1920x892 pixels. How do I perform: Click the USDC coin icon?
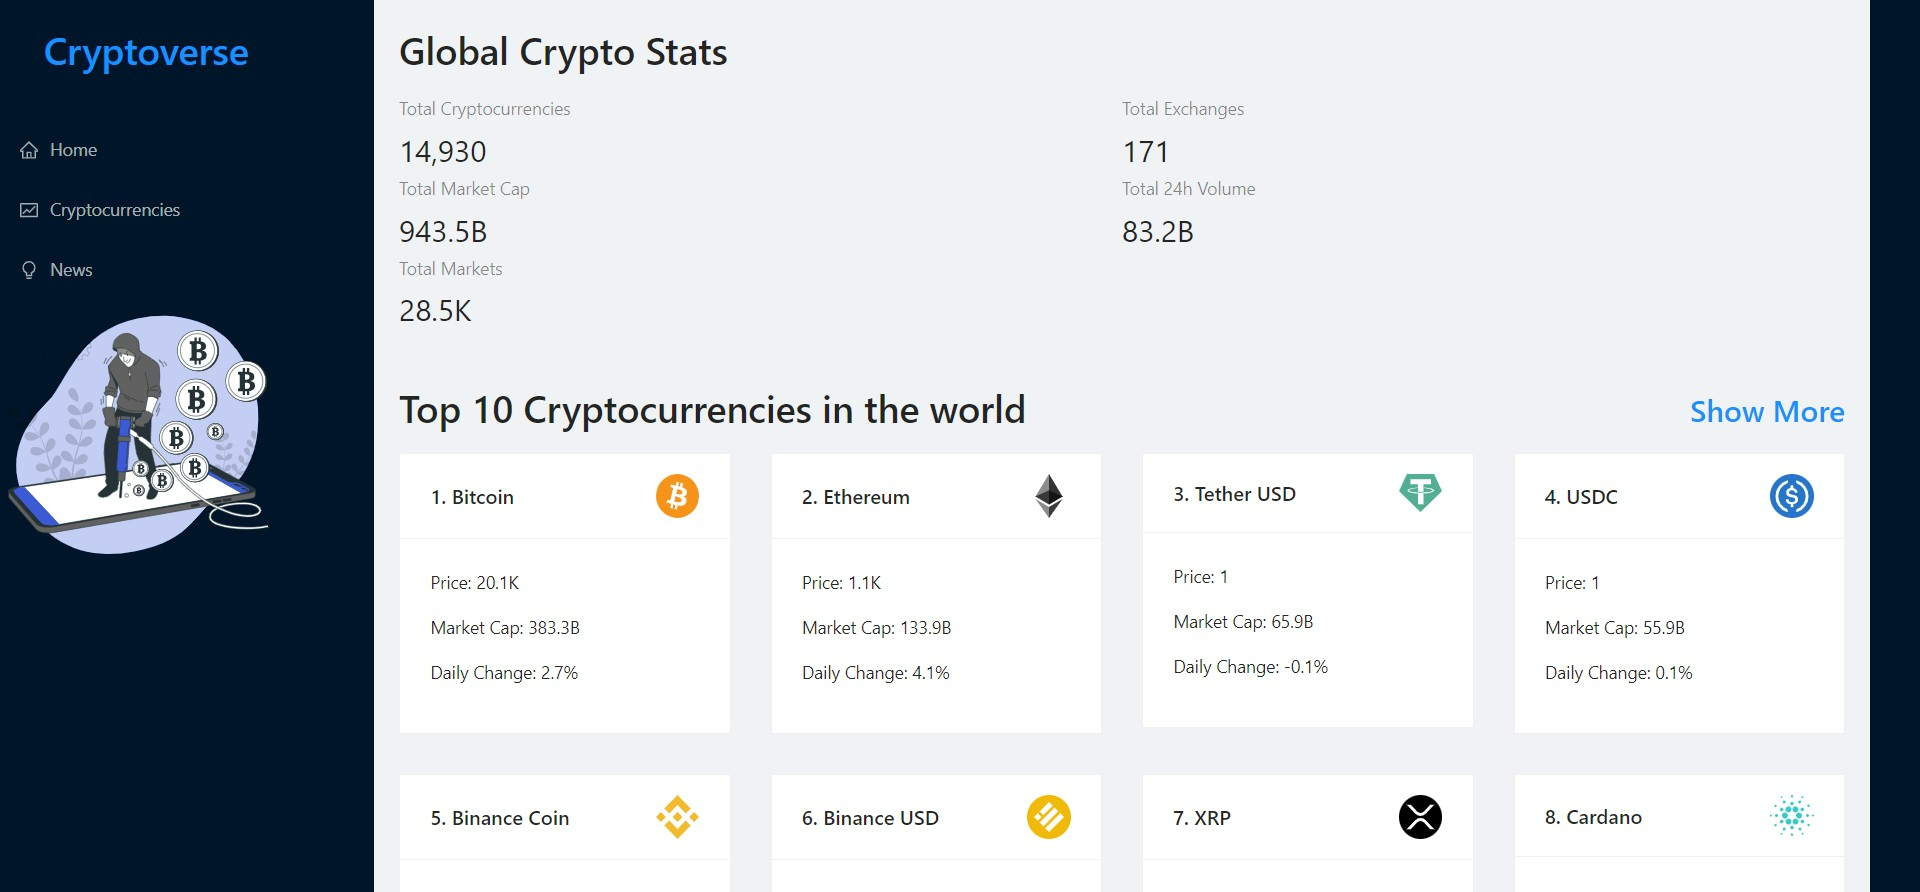point(1792,495)
